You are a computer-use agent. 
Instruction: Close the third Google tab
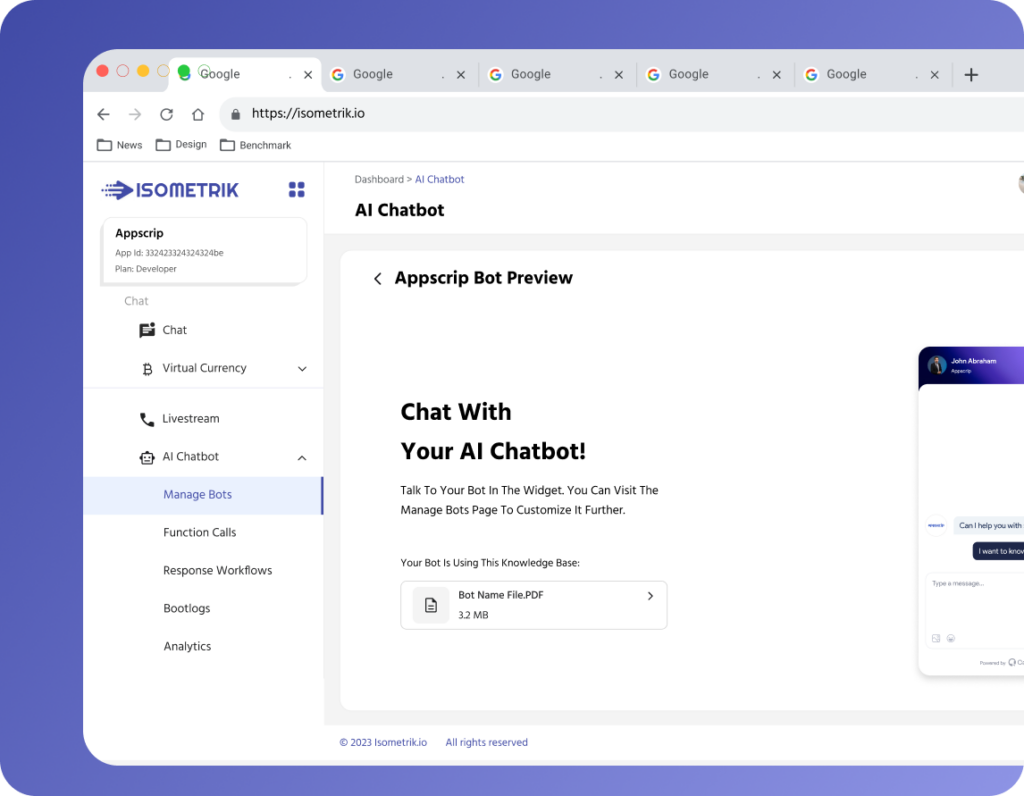pos(618,75)
